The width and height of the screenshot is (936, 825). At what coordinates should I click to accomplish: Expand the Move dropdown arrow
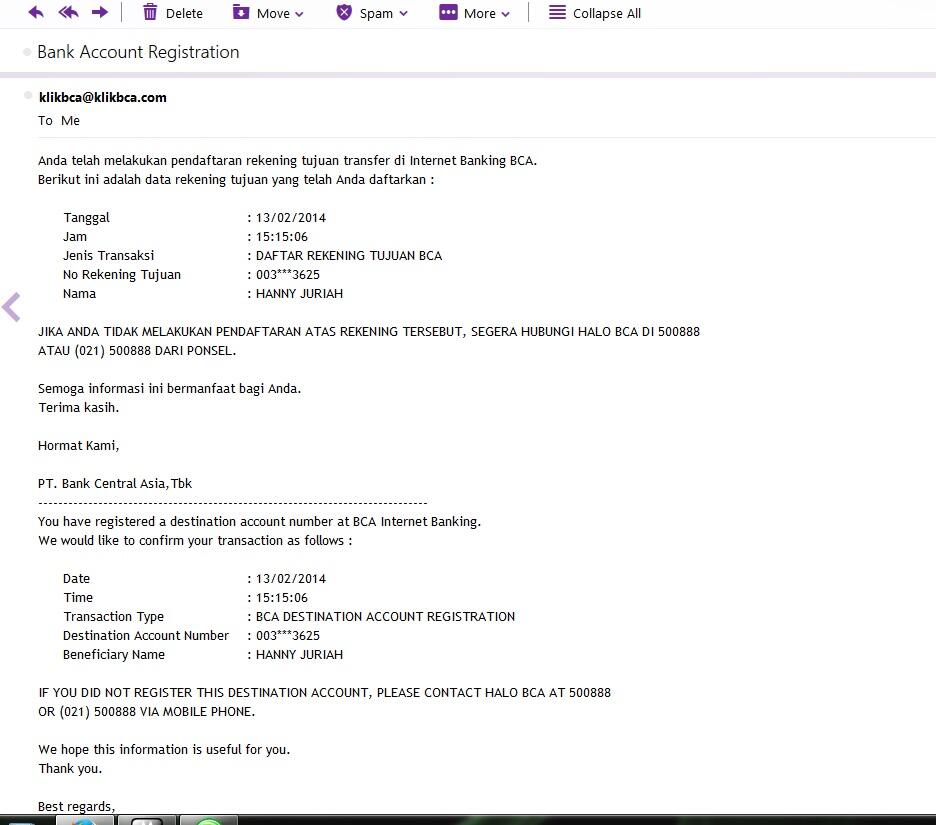click(299, 14)
